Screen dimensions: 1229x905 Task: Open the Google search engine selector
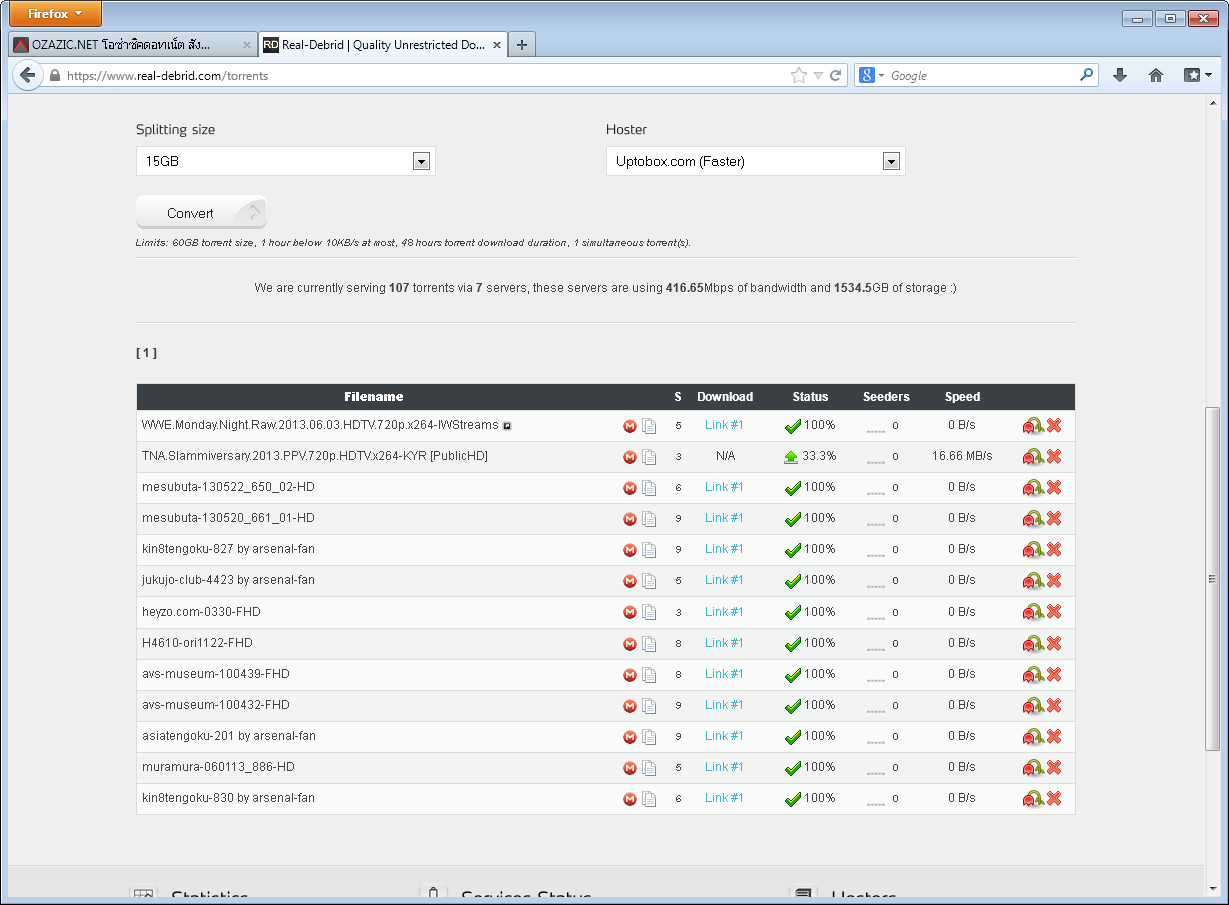click(x=871, y=75)
